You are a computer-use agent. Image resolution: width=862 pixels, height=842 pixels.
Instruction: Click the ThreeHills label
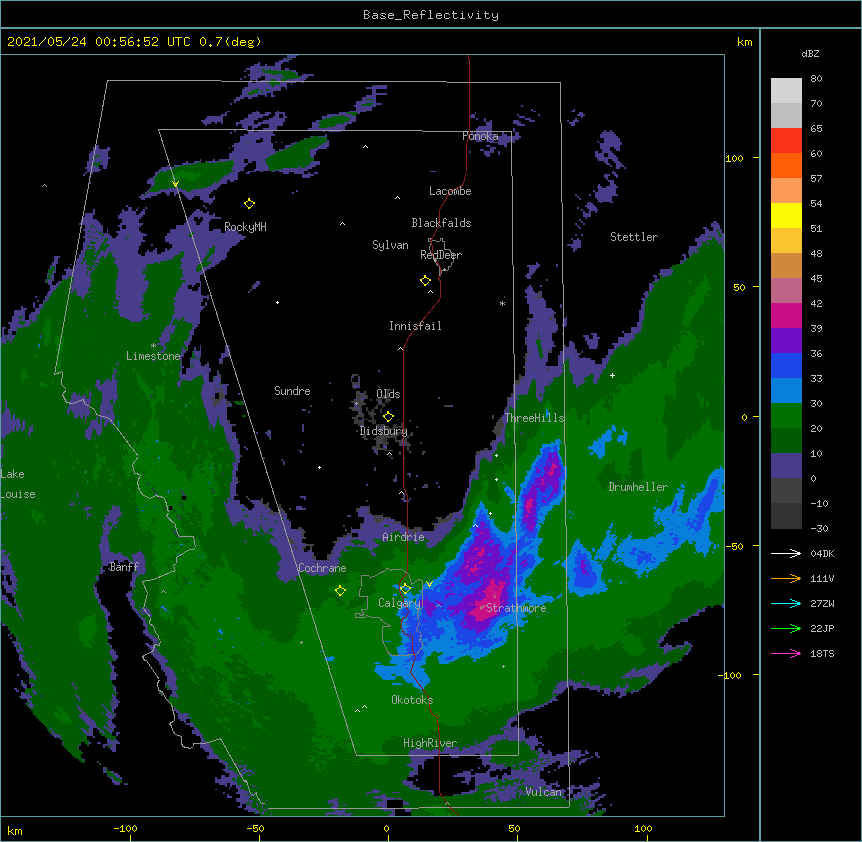pos(534,418)
